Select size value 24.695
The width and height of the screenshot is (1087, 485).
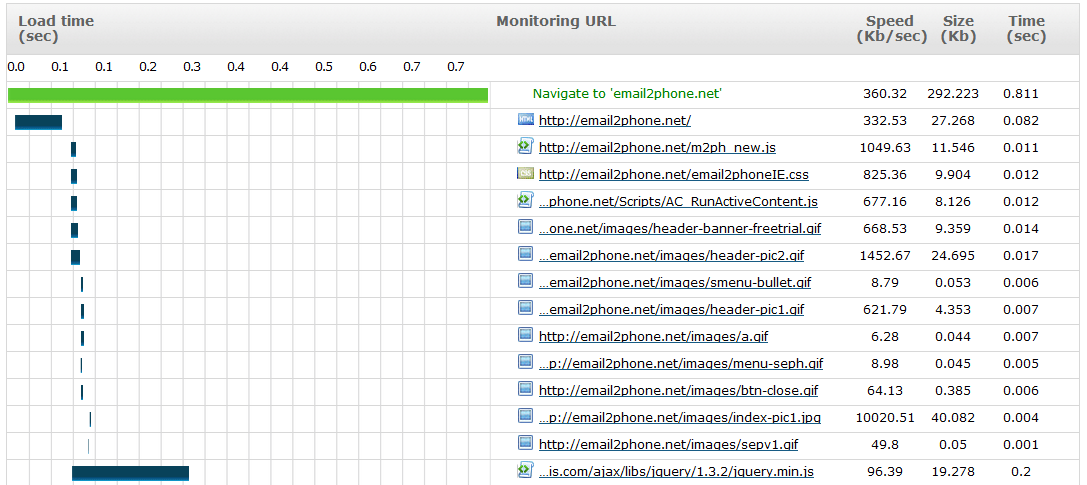(953, 256)
